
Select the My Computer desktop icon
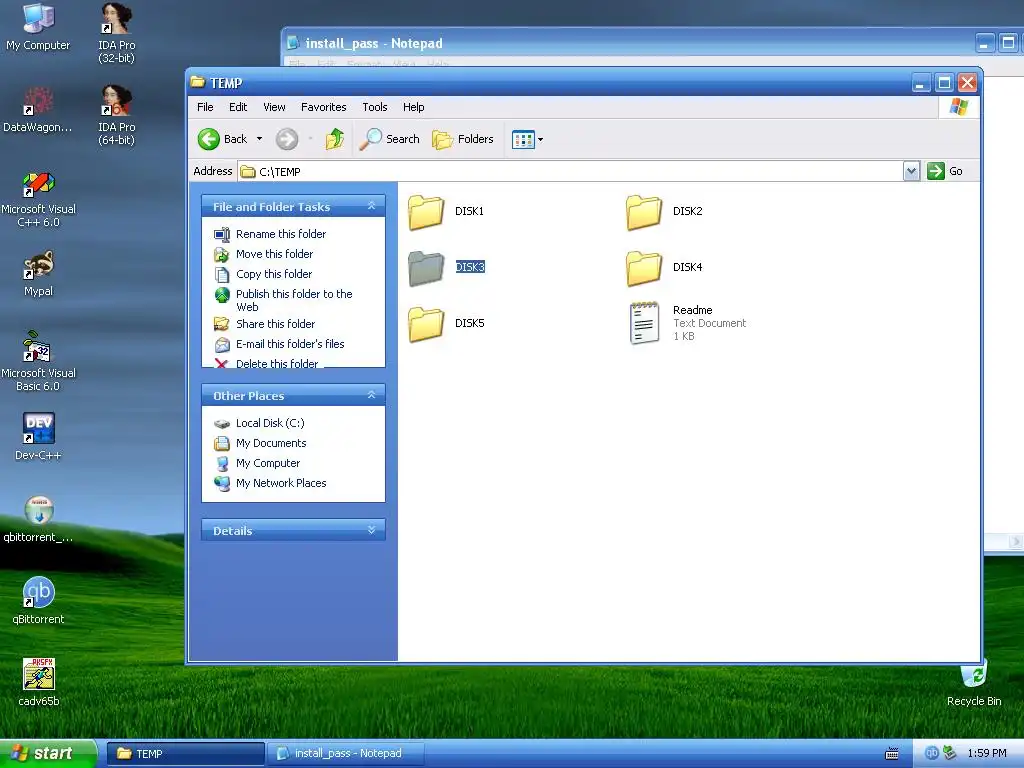click(x=38, y=27)
